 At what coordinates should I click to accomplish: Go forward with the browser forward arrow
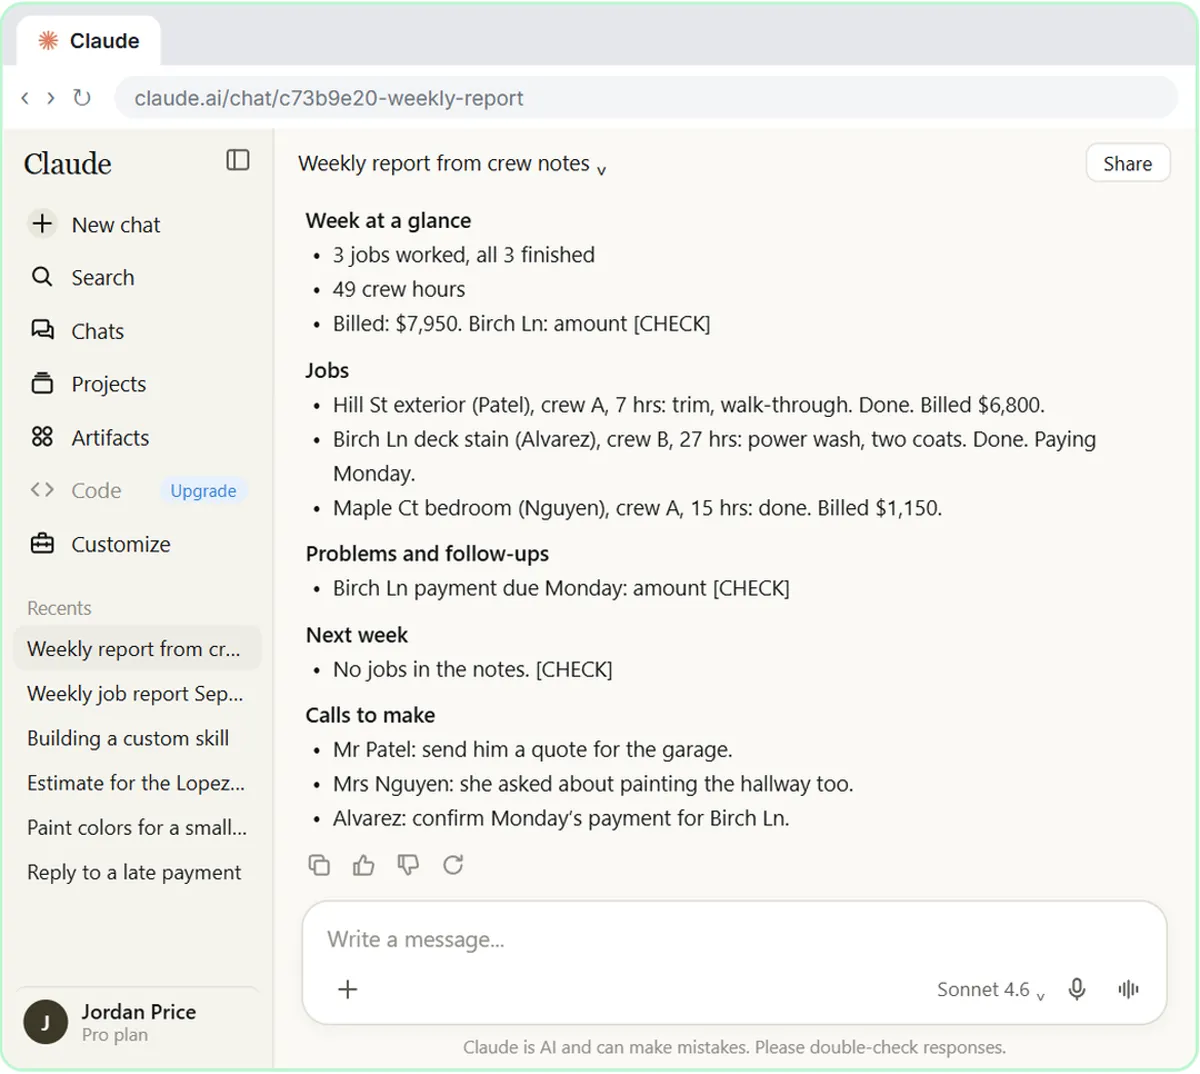point(51,98)
